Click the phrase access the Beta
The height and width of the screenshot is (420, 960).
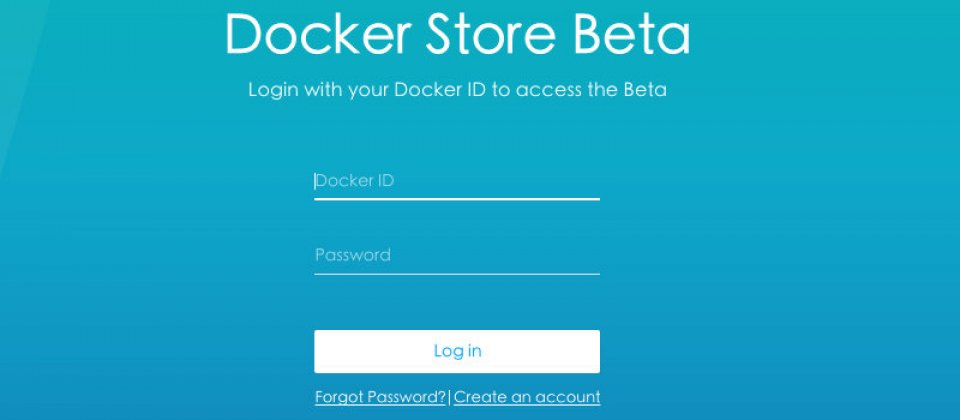tap(591, 90)
